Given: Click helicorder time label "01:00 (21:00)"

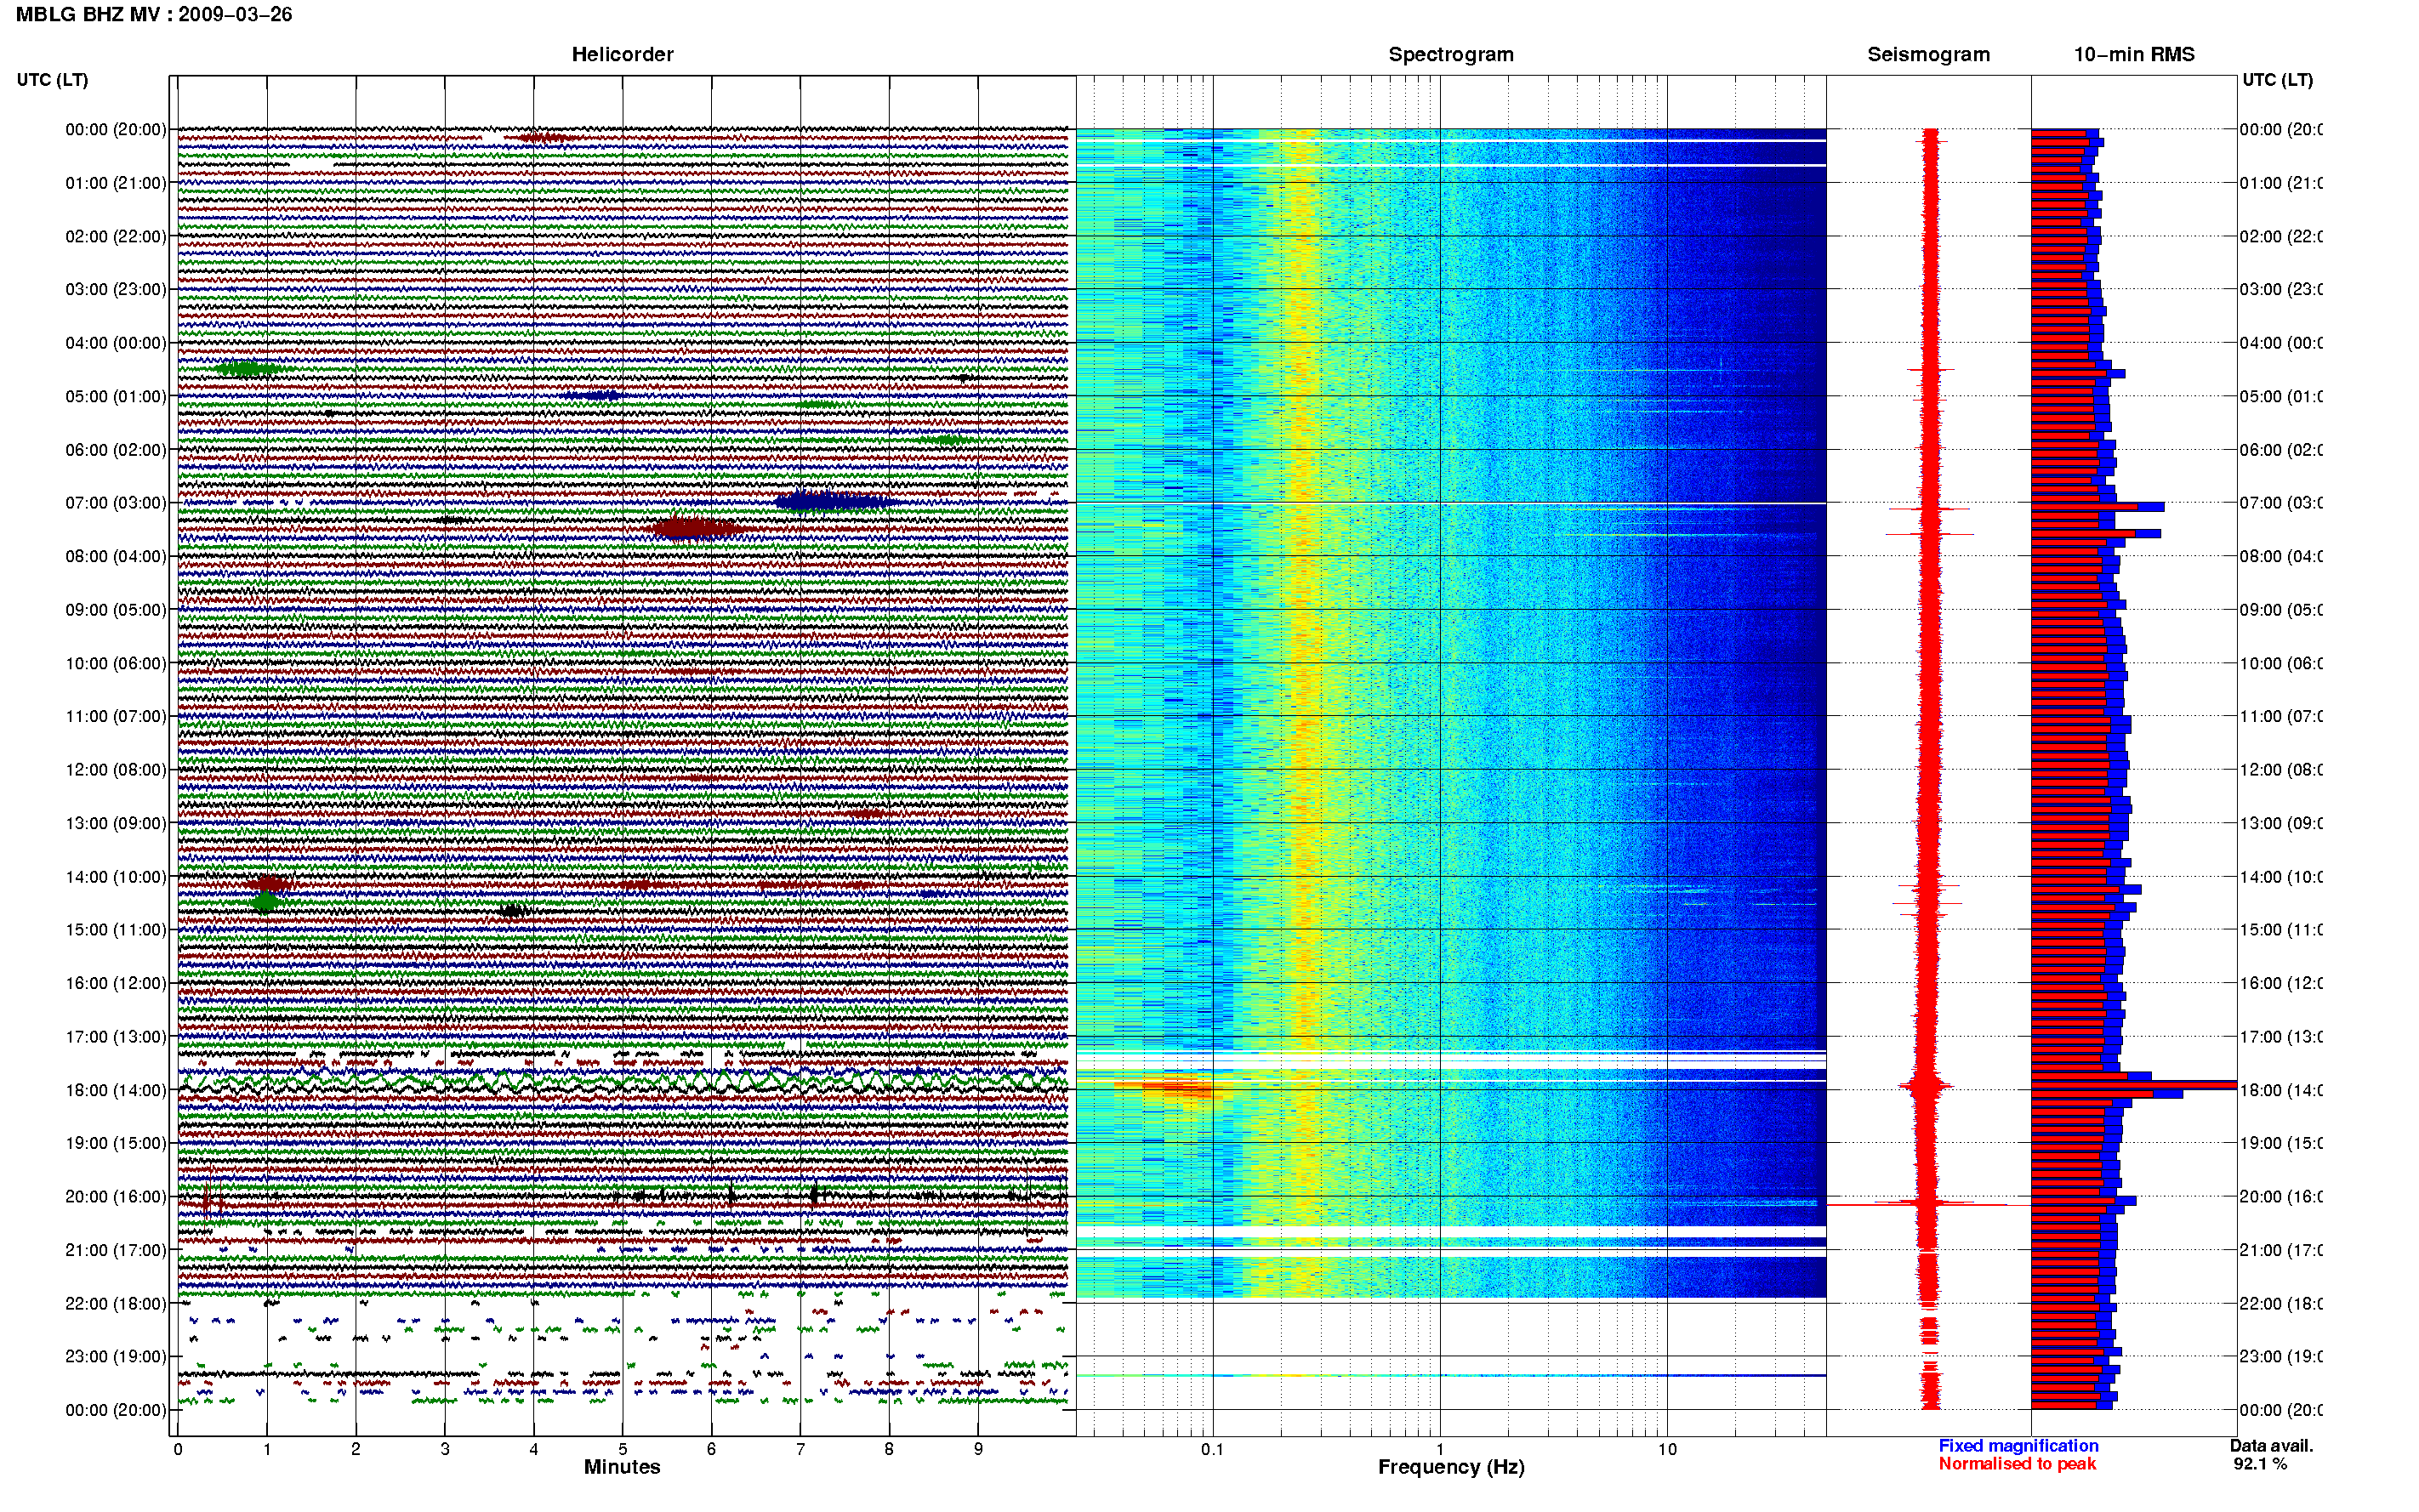Looking at the screenshot, I should pyautogui.click(x=116, y=183).
